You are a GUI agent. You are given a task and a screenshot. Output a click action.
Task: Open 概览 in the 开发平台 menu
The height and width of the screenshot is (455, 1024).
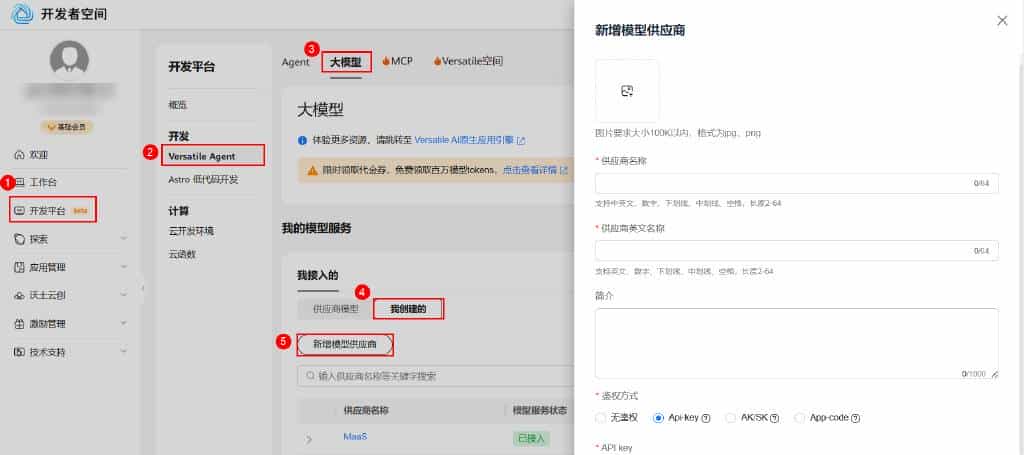coord(178,105)
